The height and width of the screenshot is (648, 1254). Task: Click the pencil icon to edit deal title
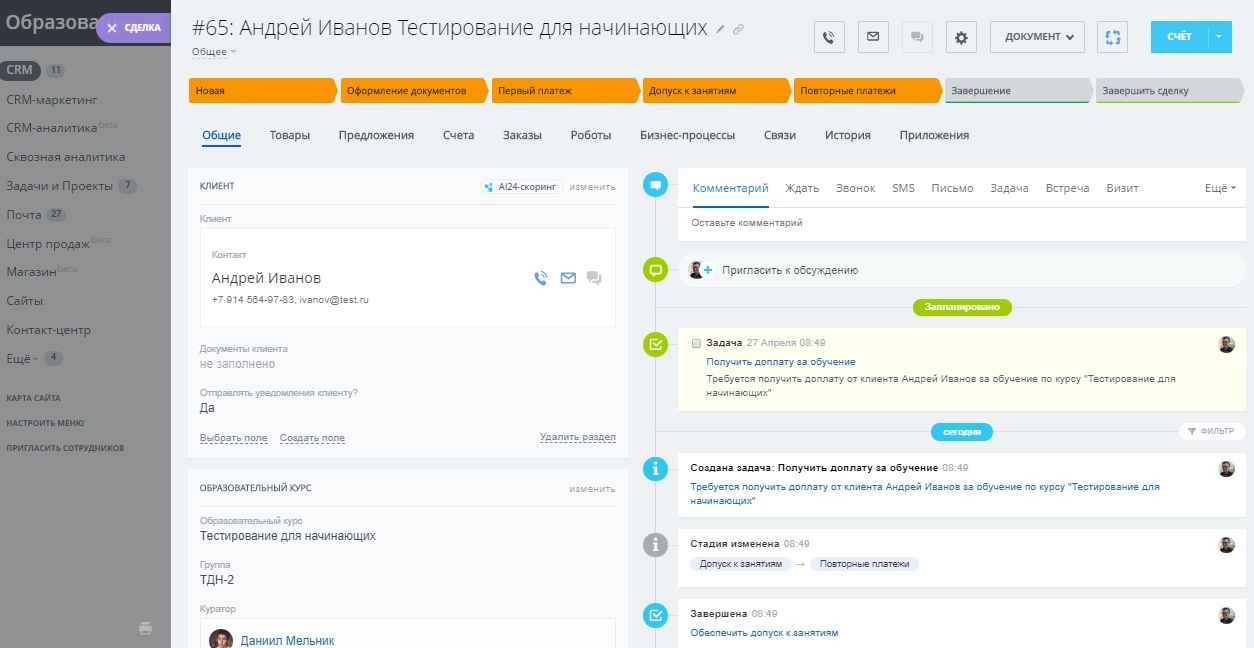click(720, 30)
